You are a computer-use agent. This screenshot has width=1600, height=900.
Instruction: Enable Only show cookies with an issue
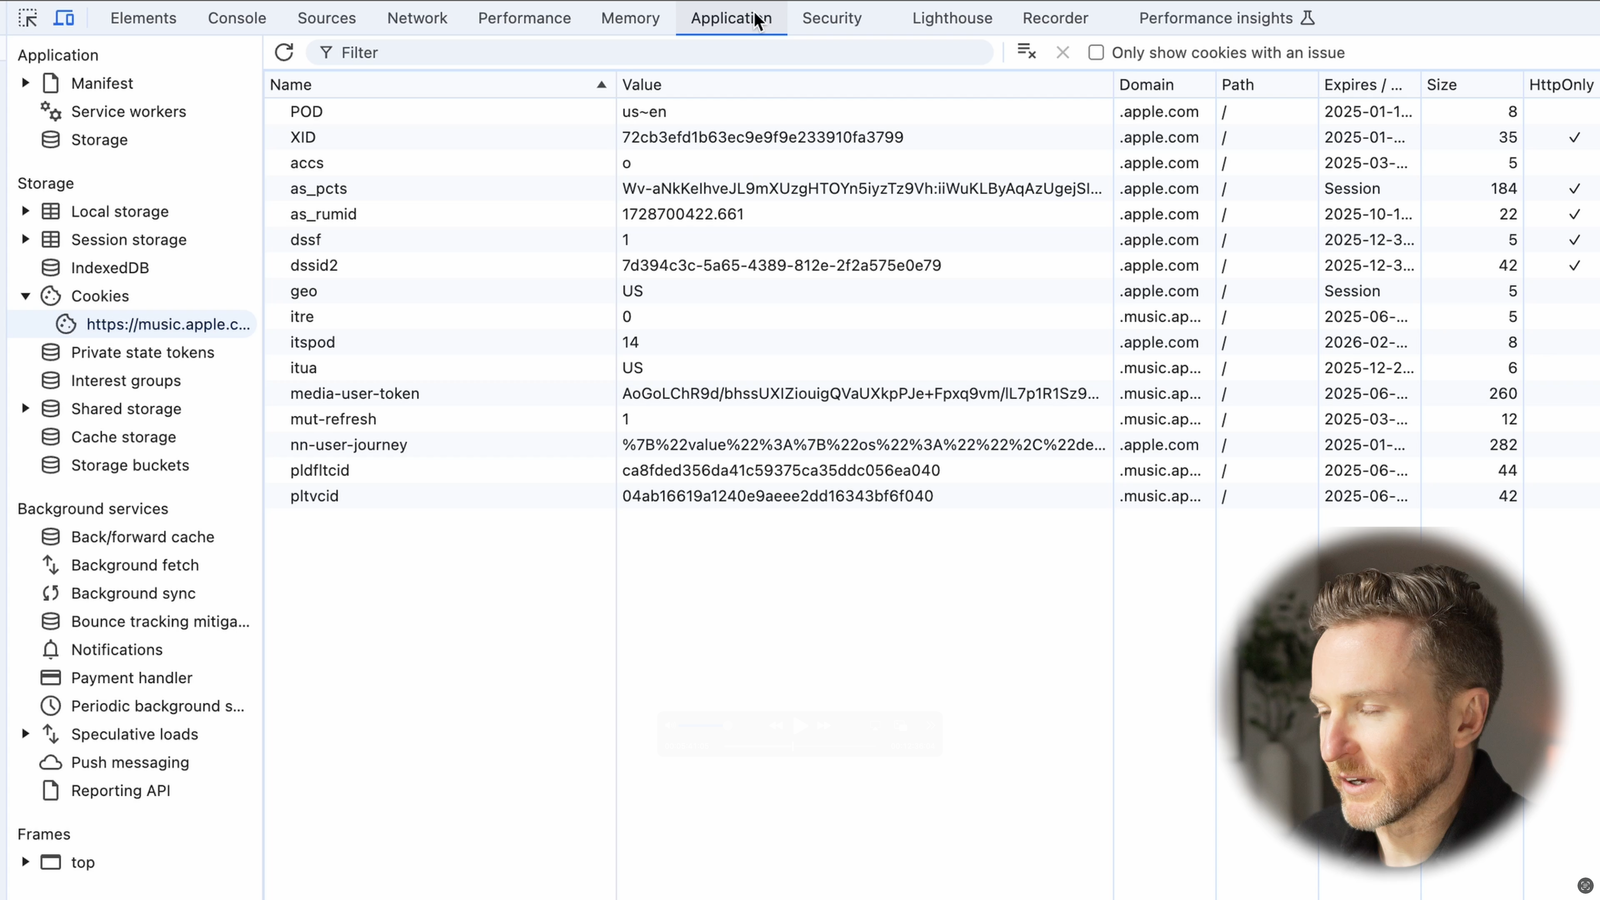[1096, 52]
